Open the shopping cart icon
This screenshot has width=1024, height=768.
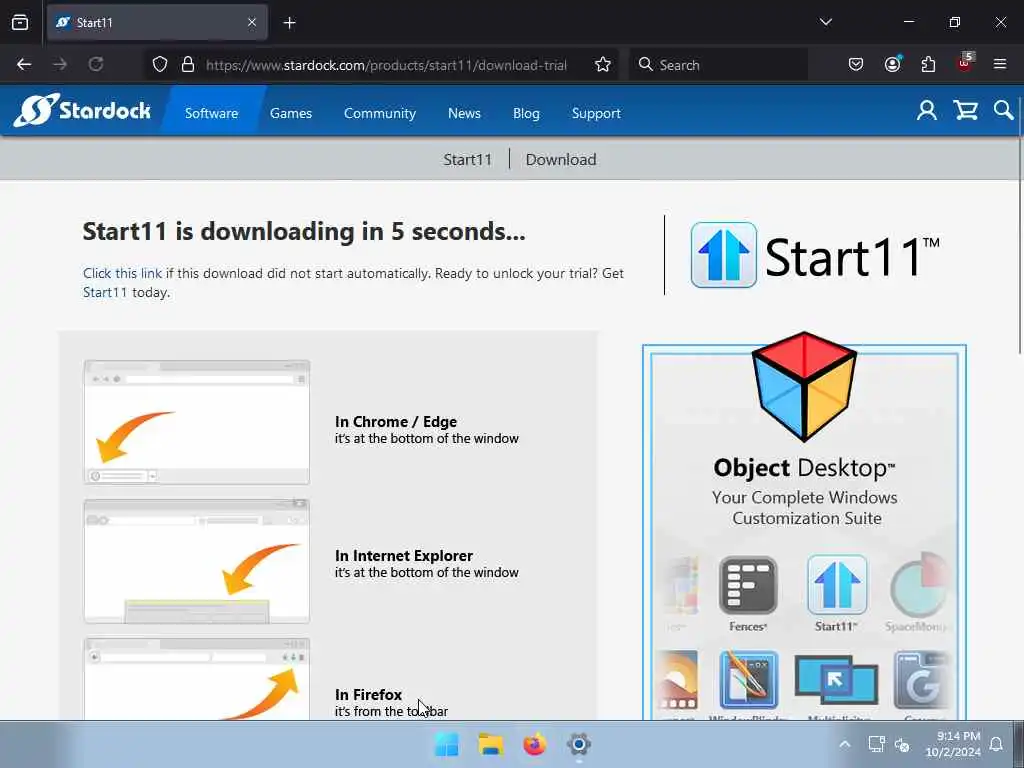965,110
